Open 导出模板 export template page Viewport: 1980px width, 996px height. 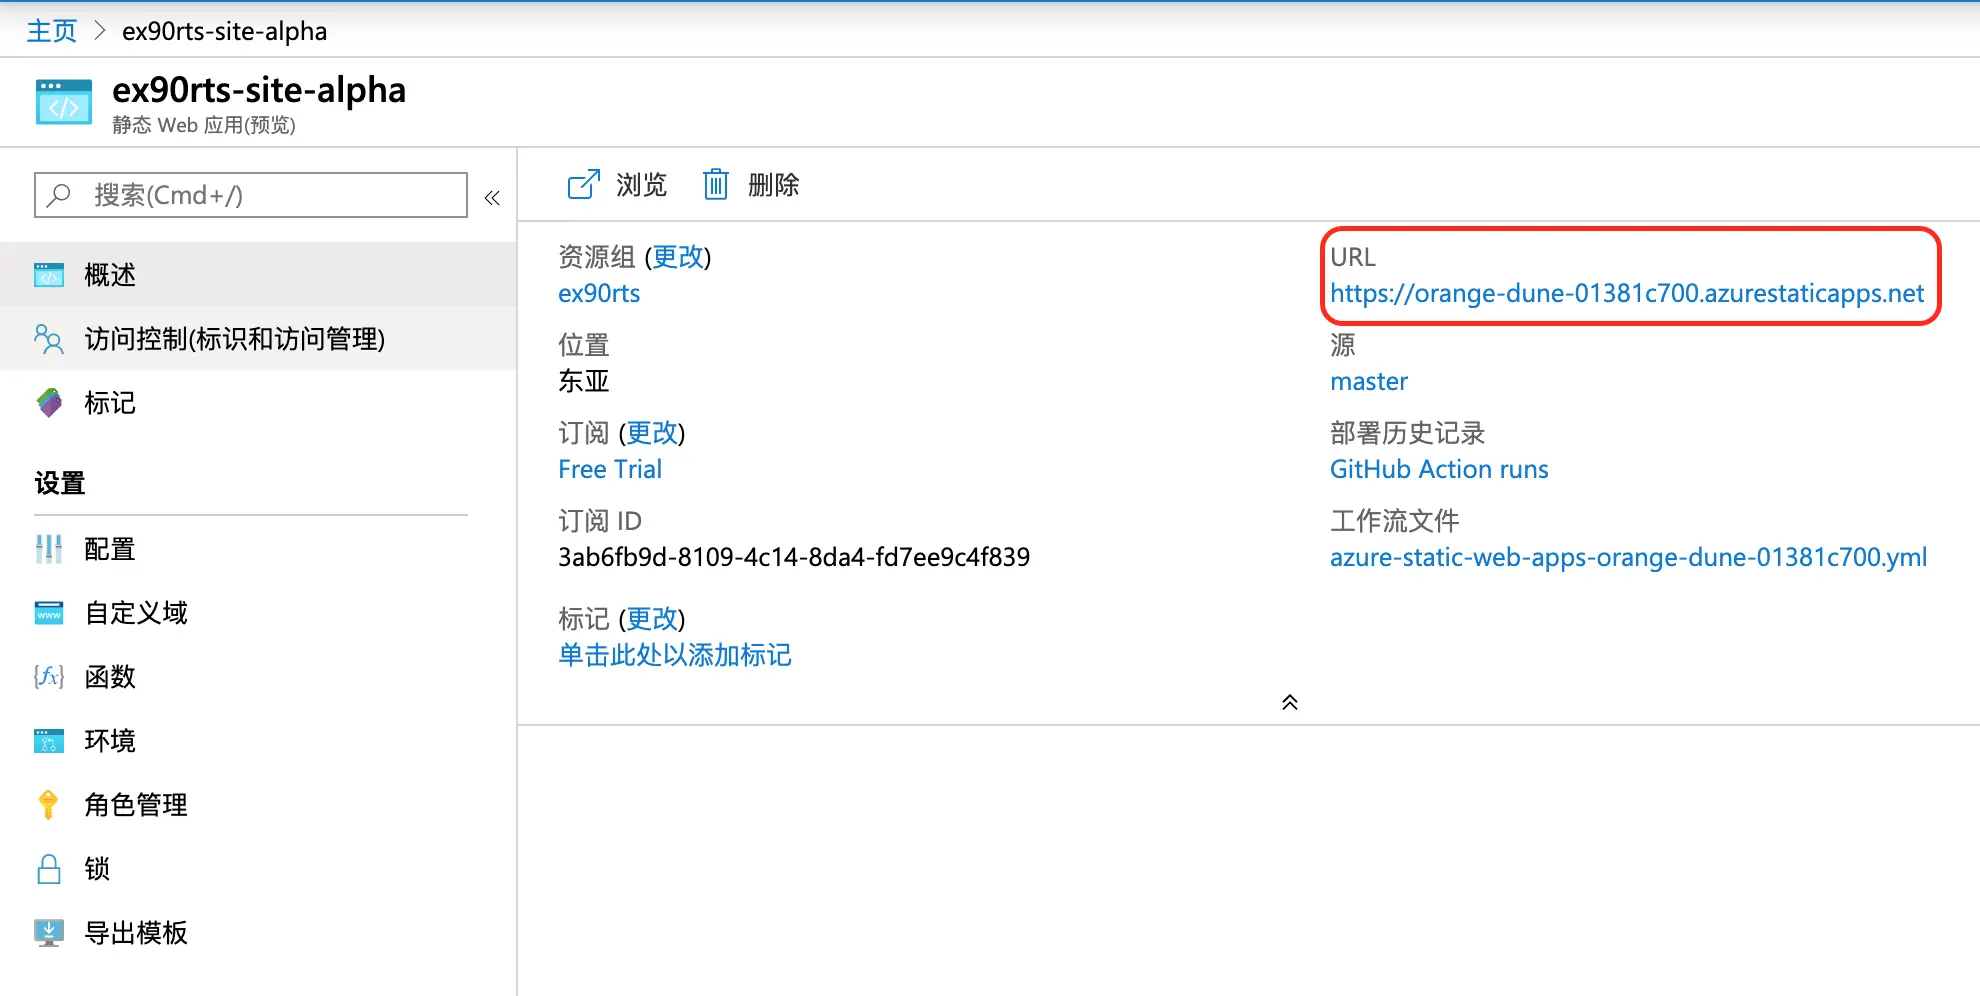[258, 933]
